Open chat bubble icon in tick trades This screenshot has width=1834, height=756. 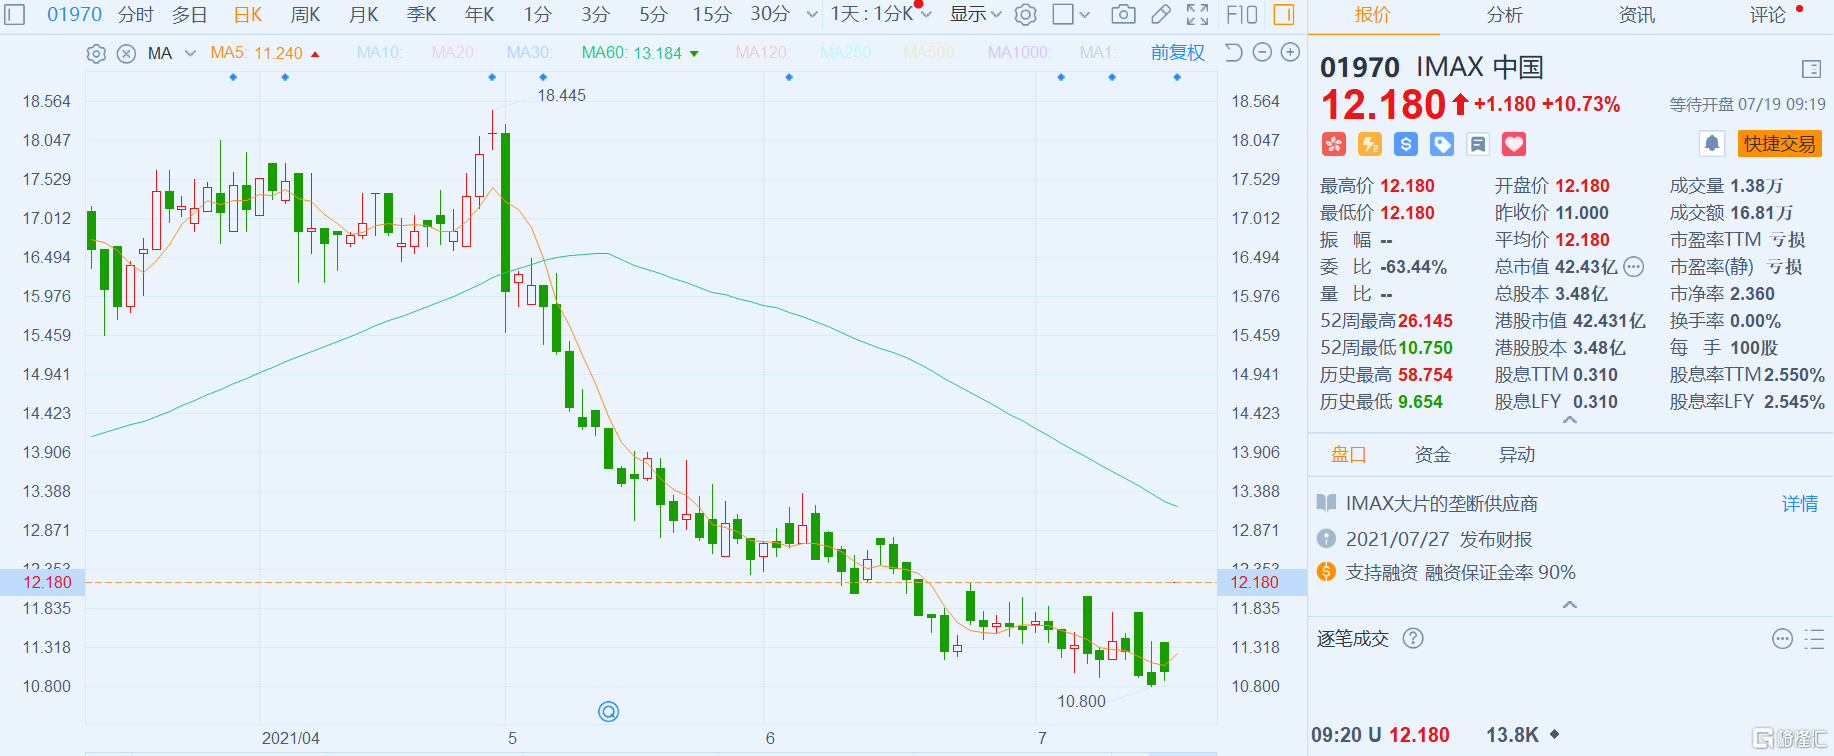click(x=1782, y=639)
